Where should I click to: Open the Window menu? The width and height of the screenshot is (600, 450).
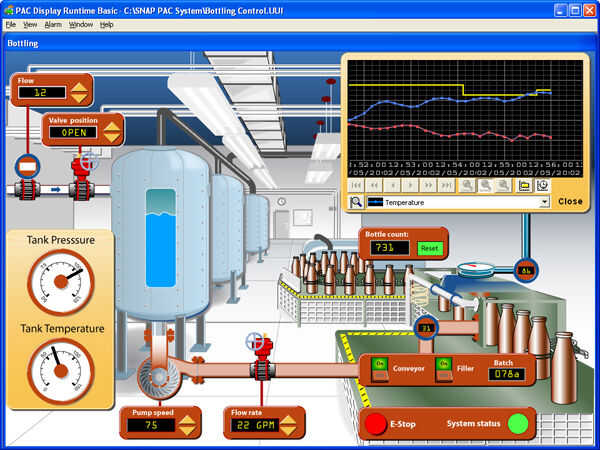[81, 24]
